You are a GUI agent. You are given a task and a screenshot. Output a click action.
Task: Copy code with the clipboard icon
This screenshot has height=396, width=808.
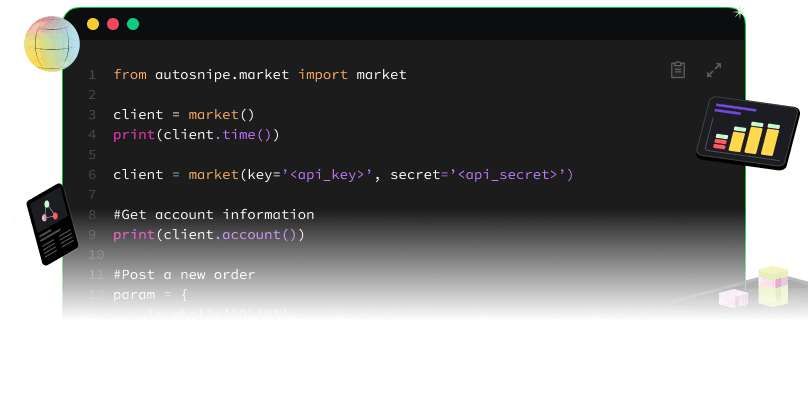click(x=678, y=70)
